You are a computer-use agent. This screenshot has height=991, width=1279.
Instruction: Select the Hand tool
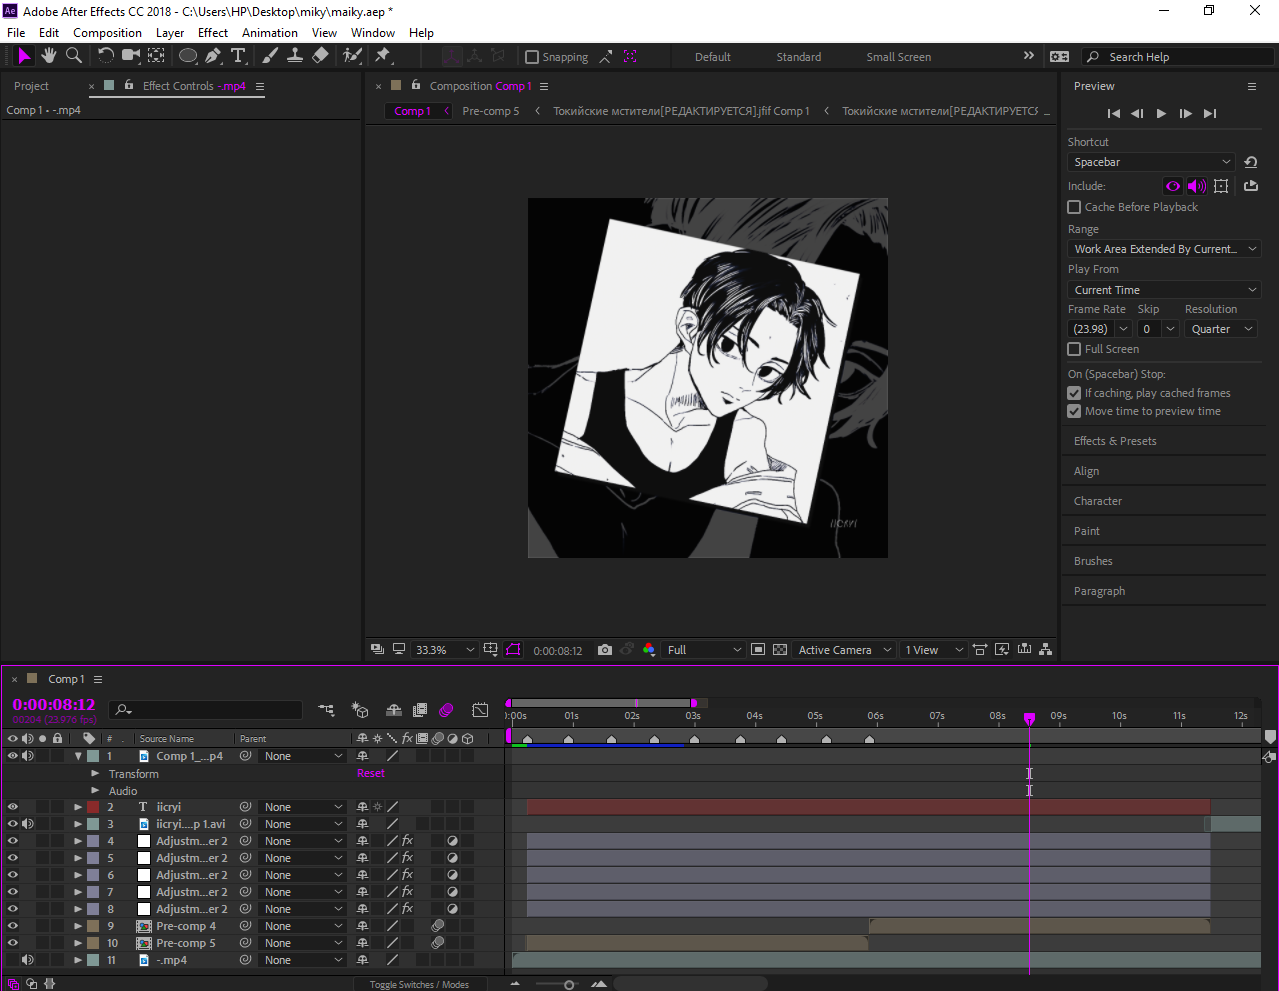coord(48,56)
